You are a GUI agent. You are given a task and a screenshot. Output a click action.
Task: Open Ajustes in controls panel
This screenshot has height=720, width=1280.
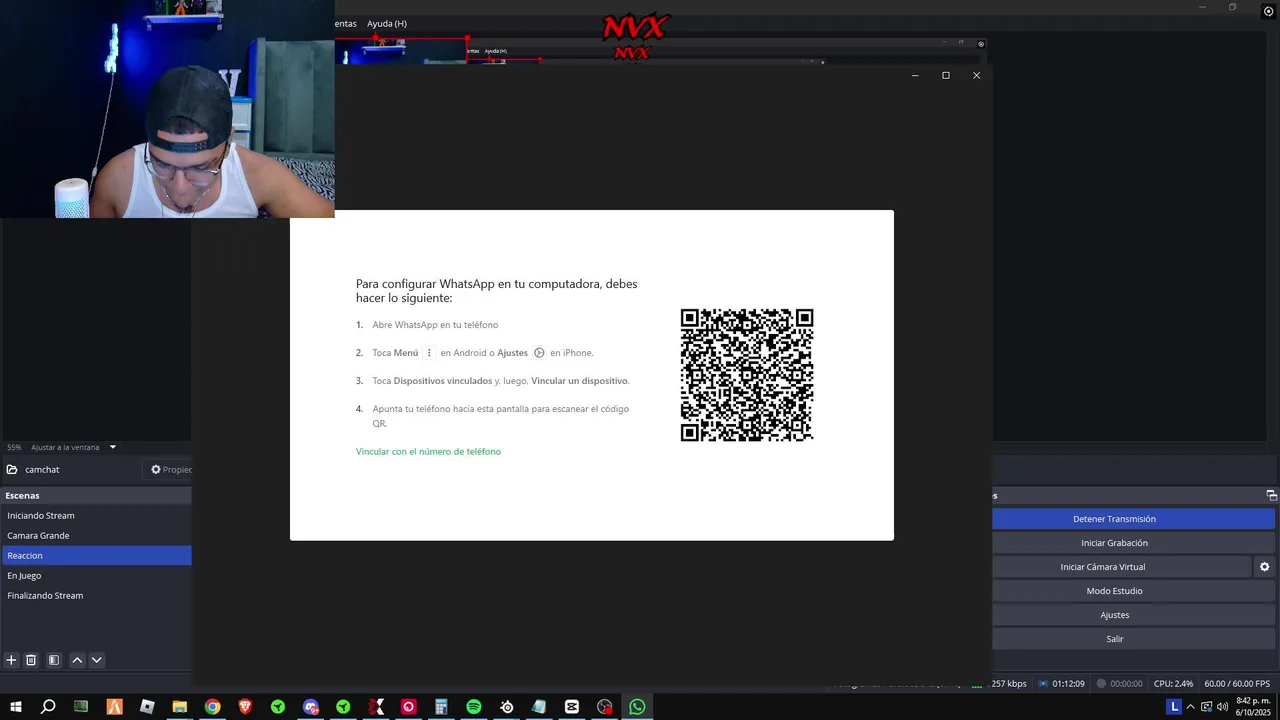coord(1134,615)
